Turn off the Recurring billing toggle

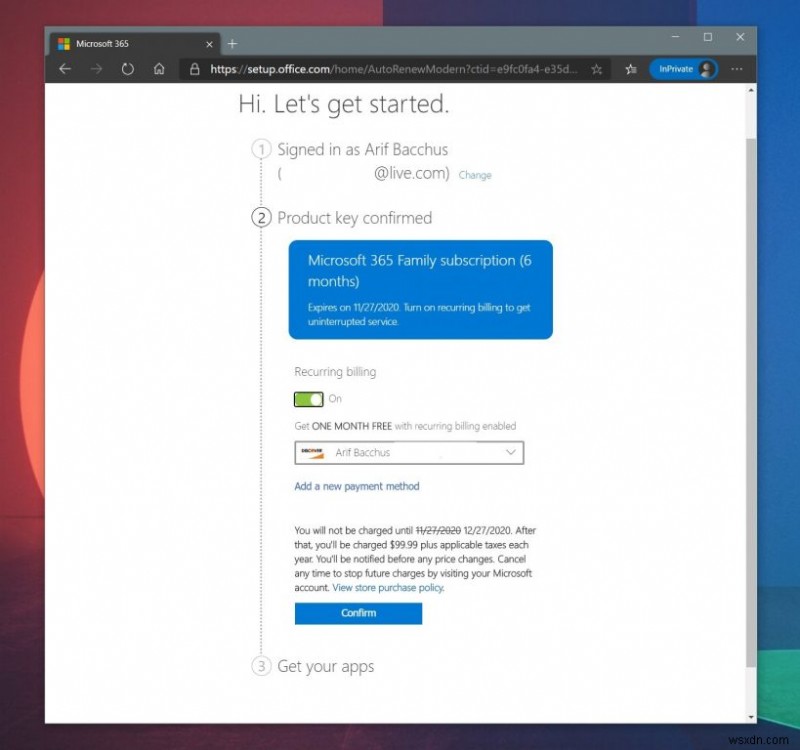[x=307, y=398]
